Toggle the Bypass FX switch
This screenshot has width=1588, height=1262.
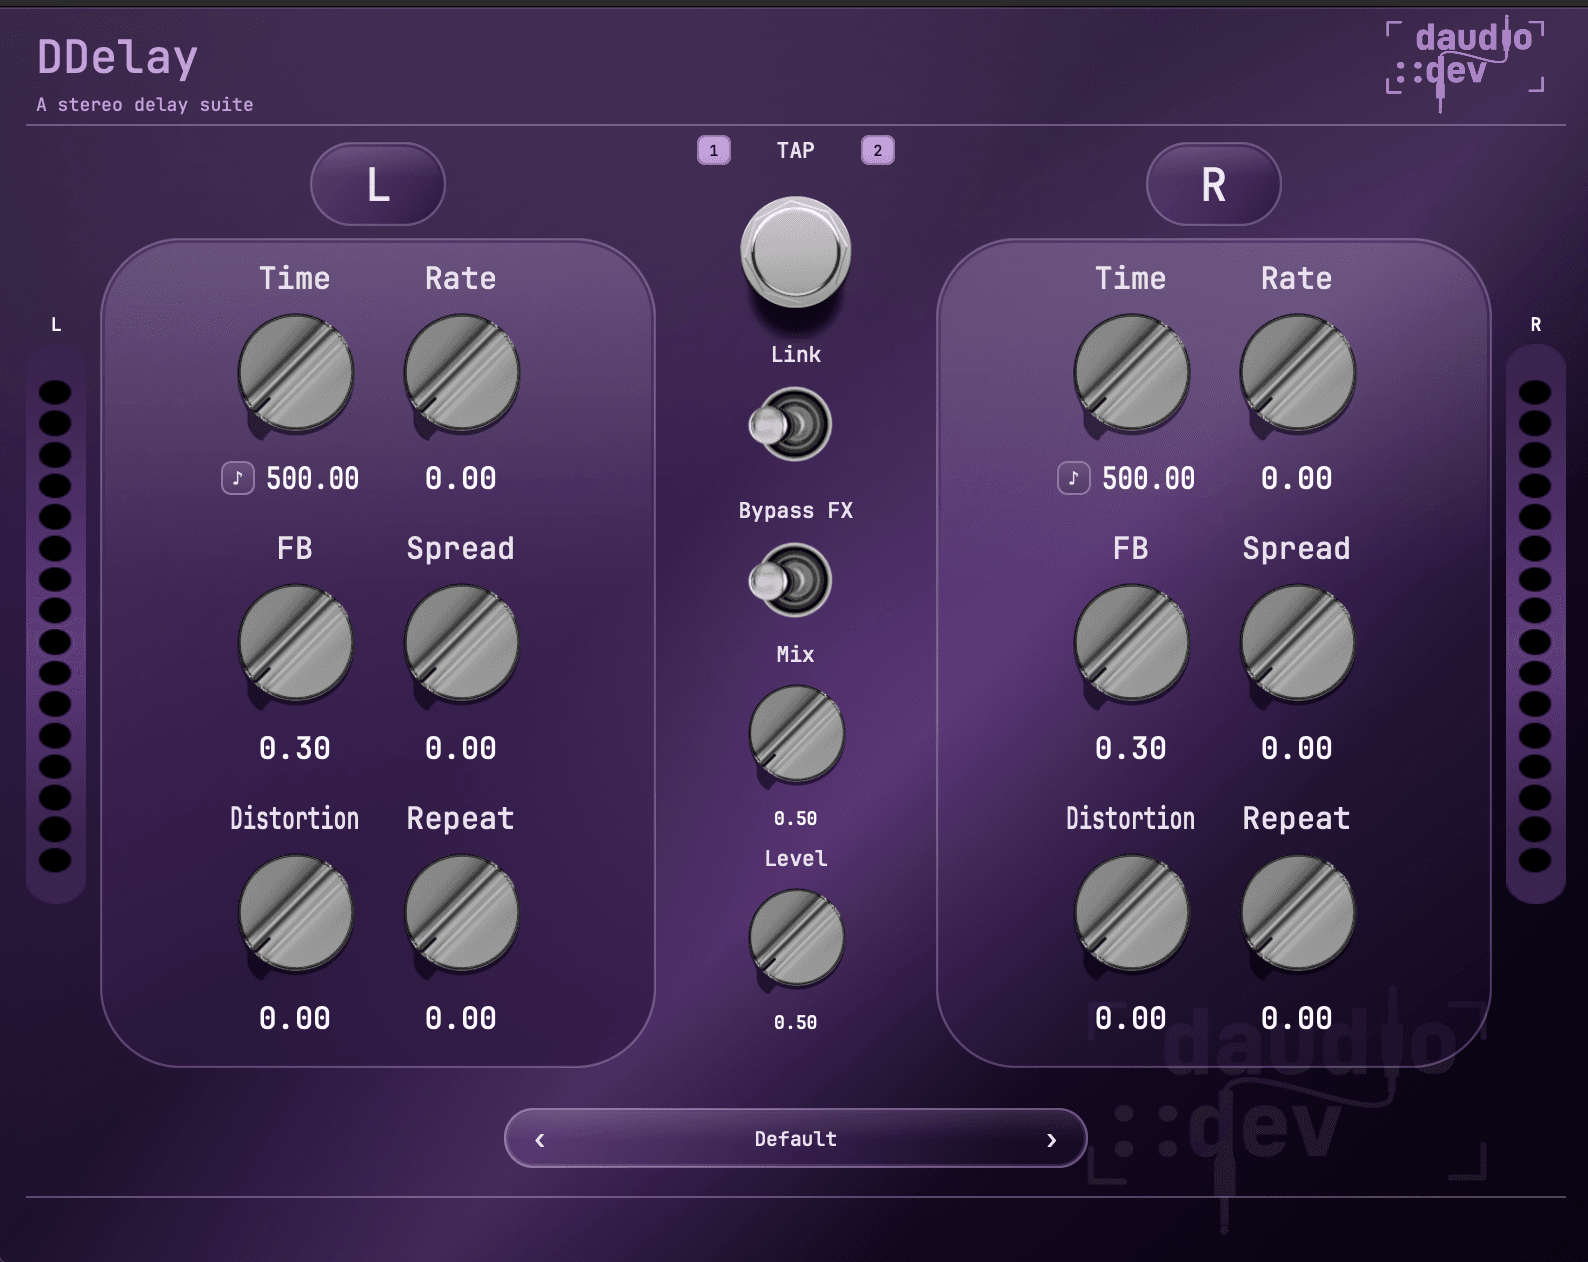pyautogui.click(x=791, y=580)
